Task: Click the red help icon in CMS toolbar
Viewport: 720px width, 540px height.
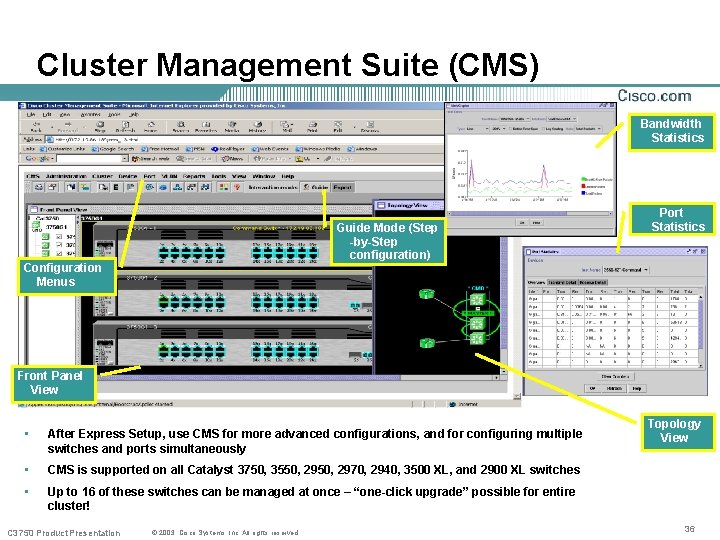Action: click(237, 187)
